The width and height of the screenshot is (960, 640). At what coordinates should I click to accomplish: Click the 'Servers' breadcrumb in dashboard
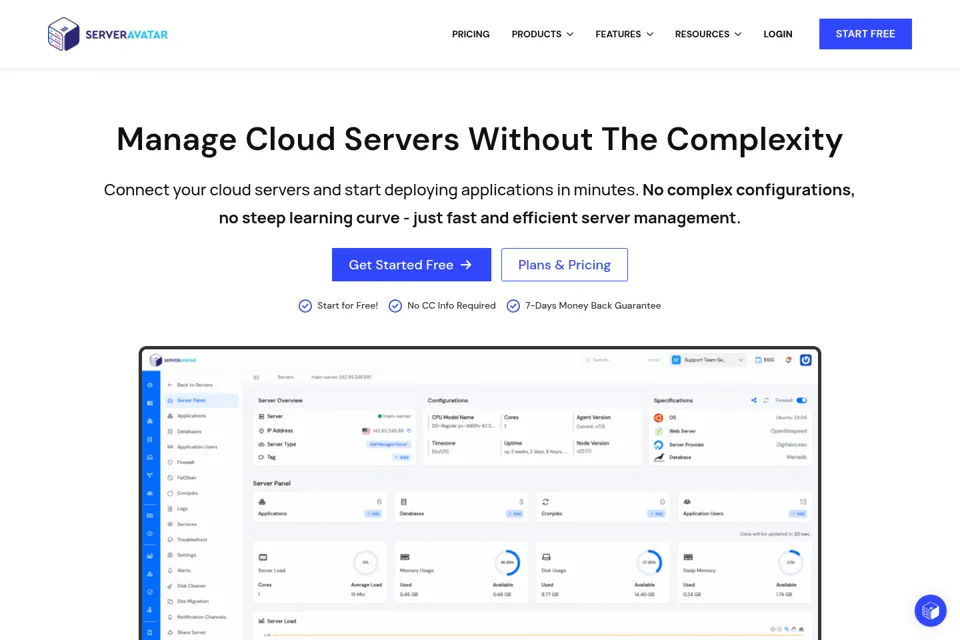pyautogui.click(x=285, y=377)
